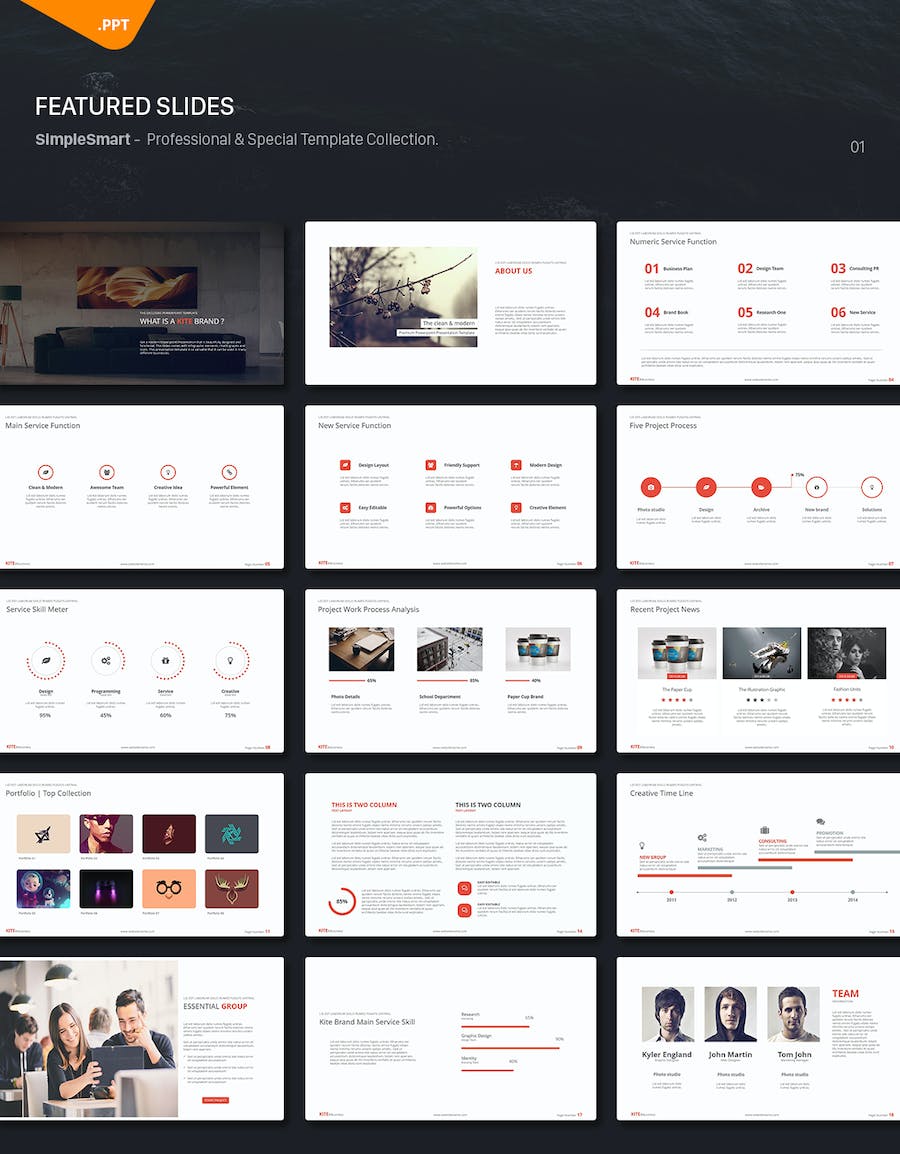The width and height of the screenshot is (900, 1154).
Task: Click the red 'TEAM' heading
Action: pos(845,994)
